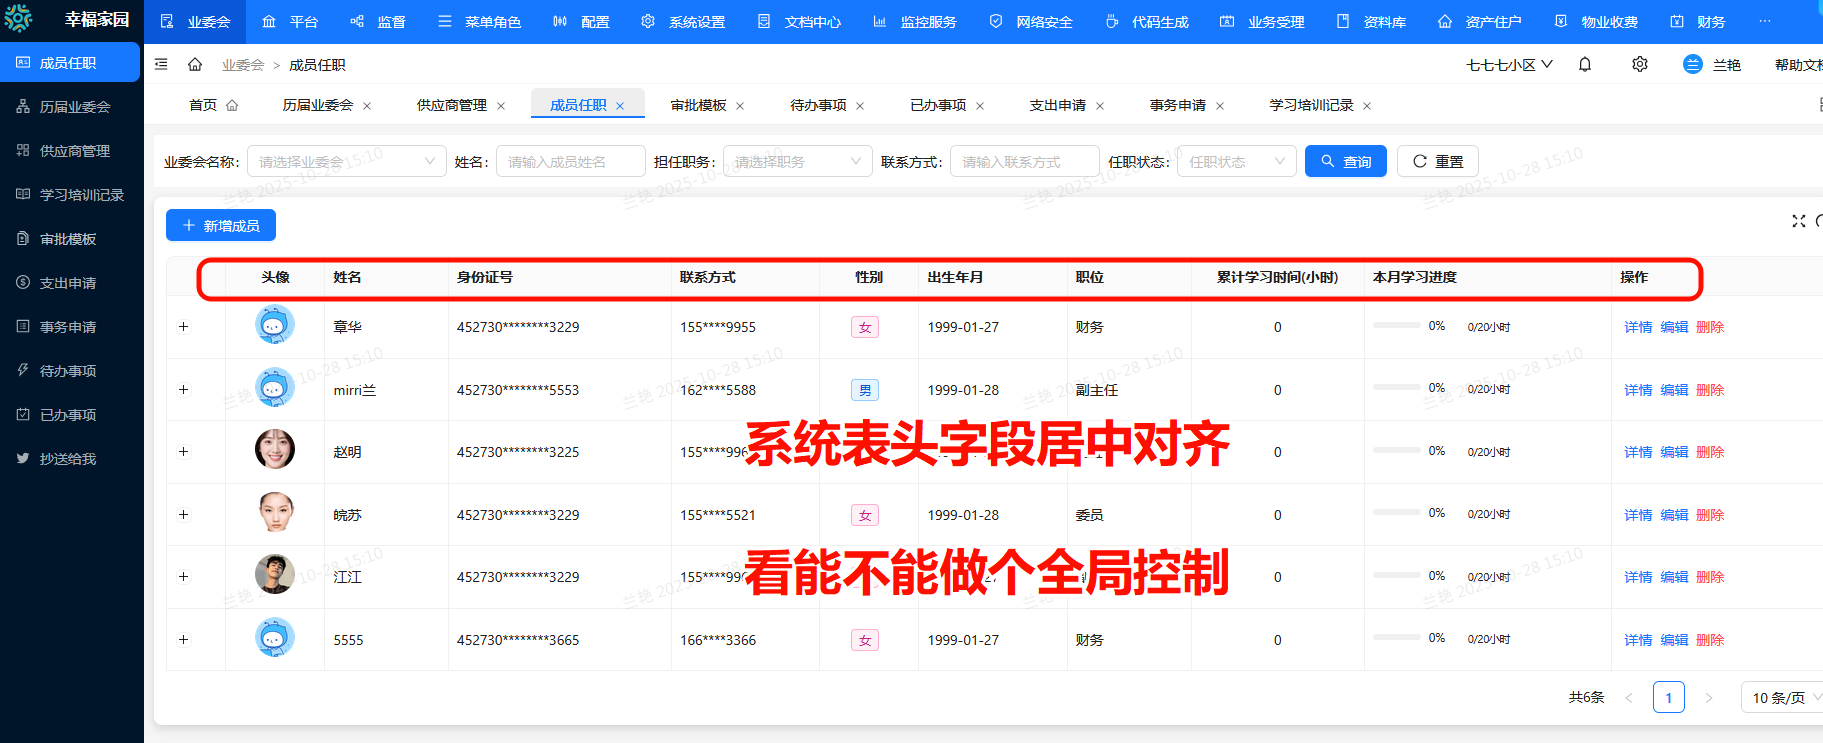Expand the row for 章华
This screenshot has width=1823, height=743.
coord(183,327)
